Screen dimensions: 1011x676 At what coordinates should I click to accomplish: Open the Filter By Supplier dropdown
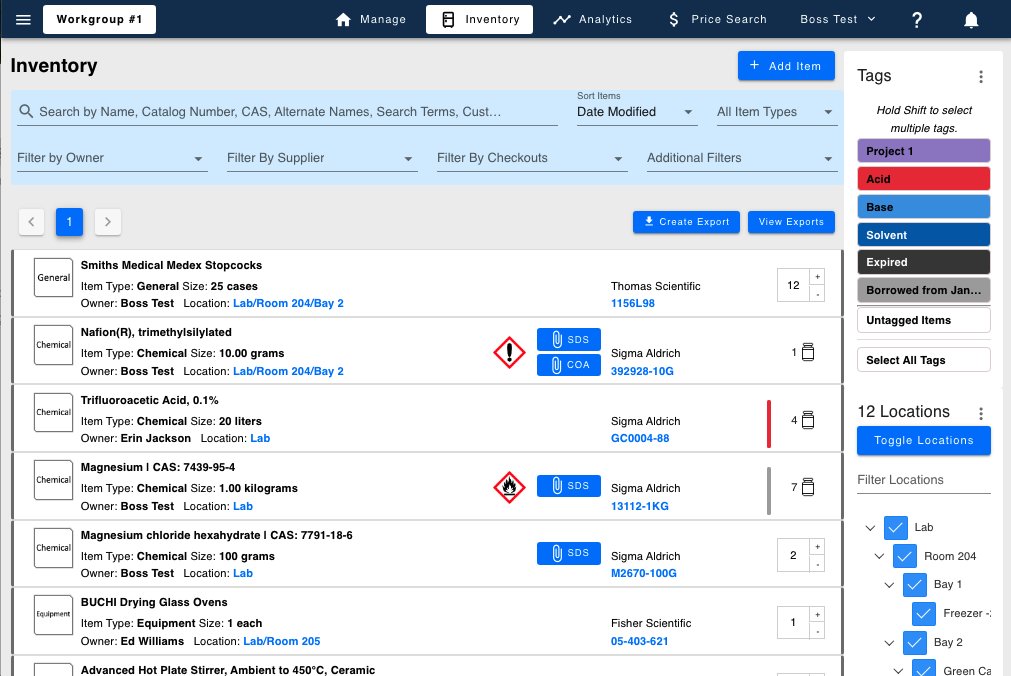pyautogui.click(x=322, y=158)
